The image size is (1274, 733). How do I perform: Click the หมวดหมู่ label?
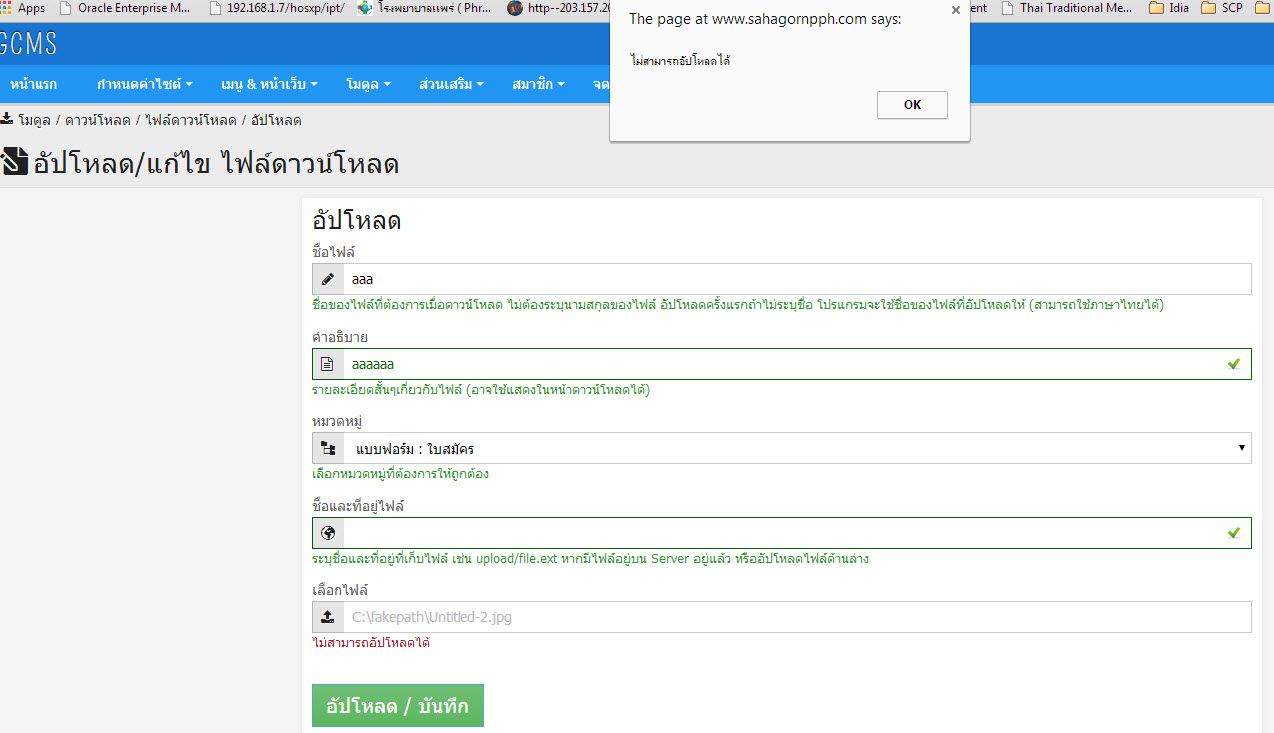337,421
